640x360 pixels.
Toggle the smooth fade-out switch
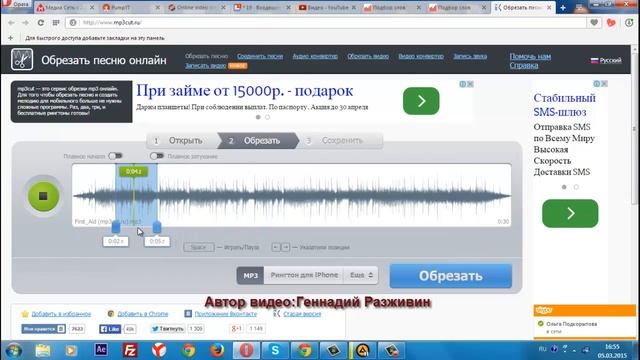point(157,156)
